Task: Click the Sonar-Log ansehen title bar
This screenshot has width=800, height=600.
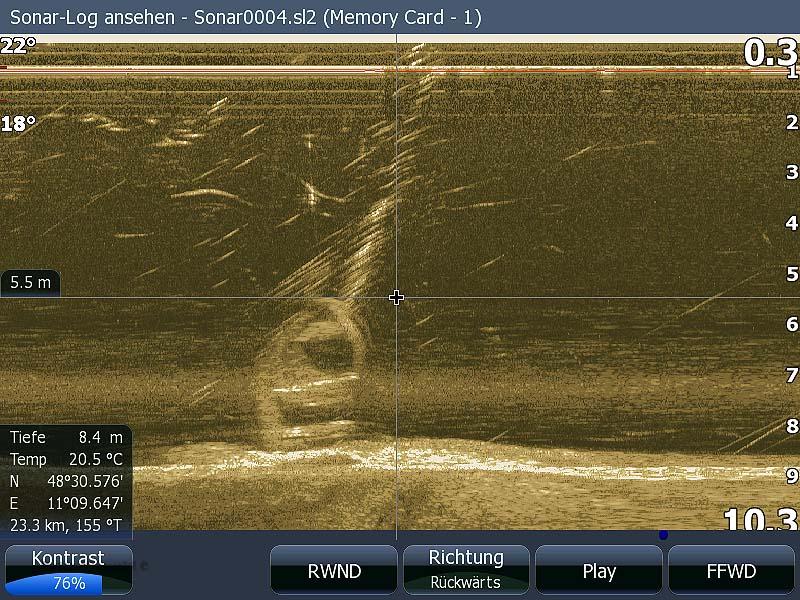Action: pos(246,17)
